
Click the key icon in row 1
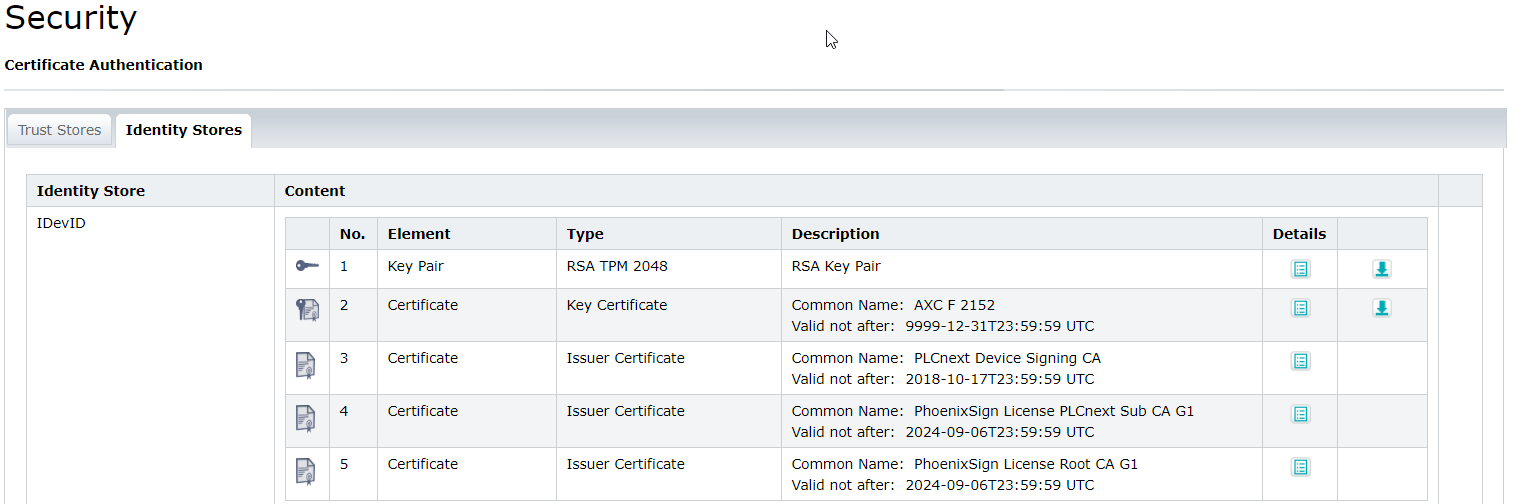[x=307, y=266]
